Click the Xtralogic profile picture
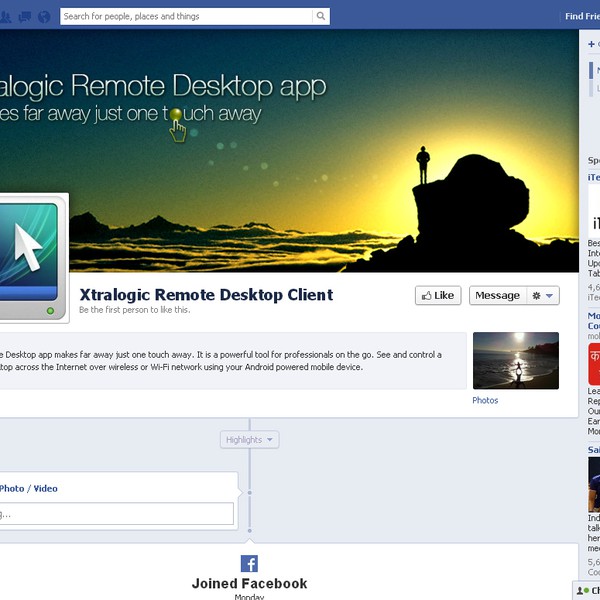The image size is (600, 600). (x=33, y=258)
